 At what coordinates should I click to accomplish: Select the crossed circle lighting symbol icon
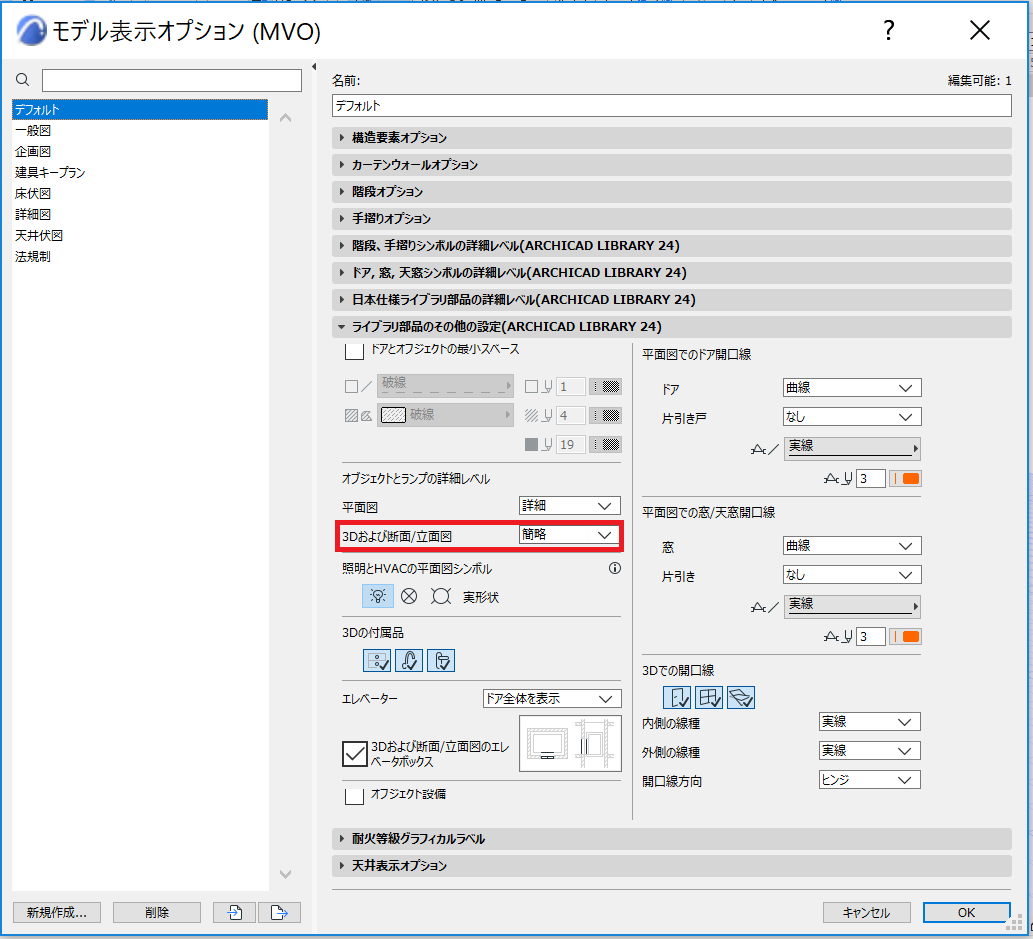click(x=409, y=596)
